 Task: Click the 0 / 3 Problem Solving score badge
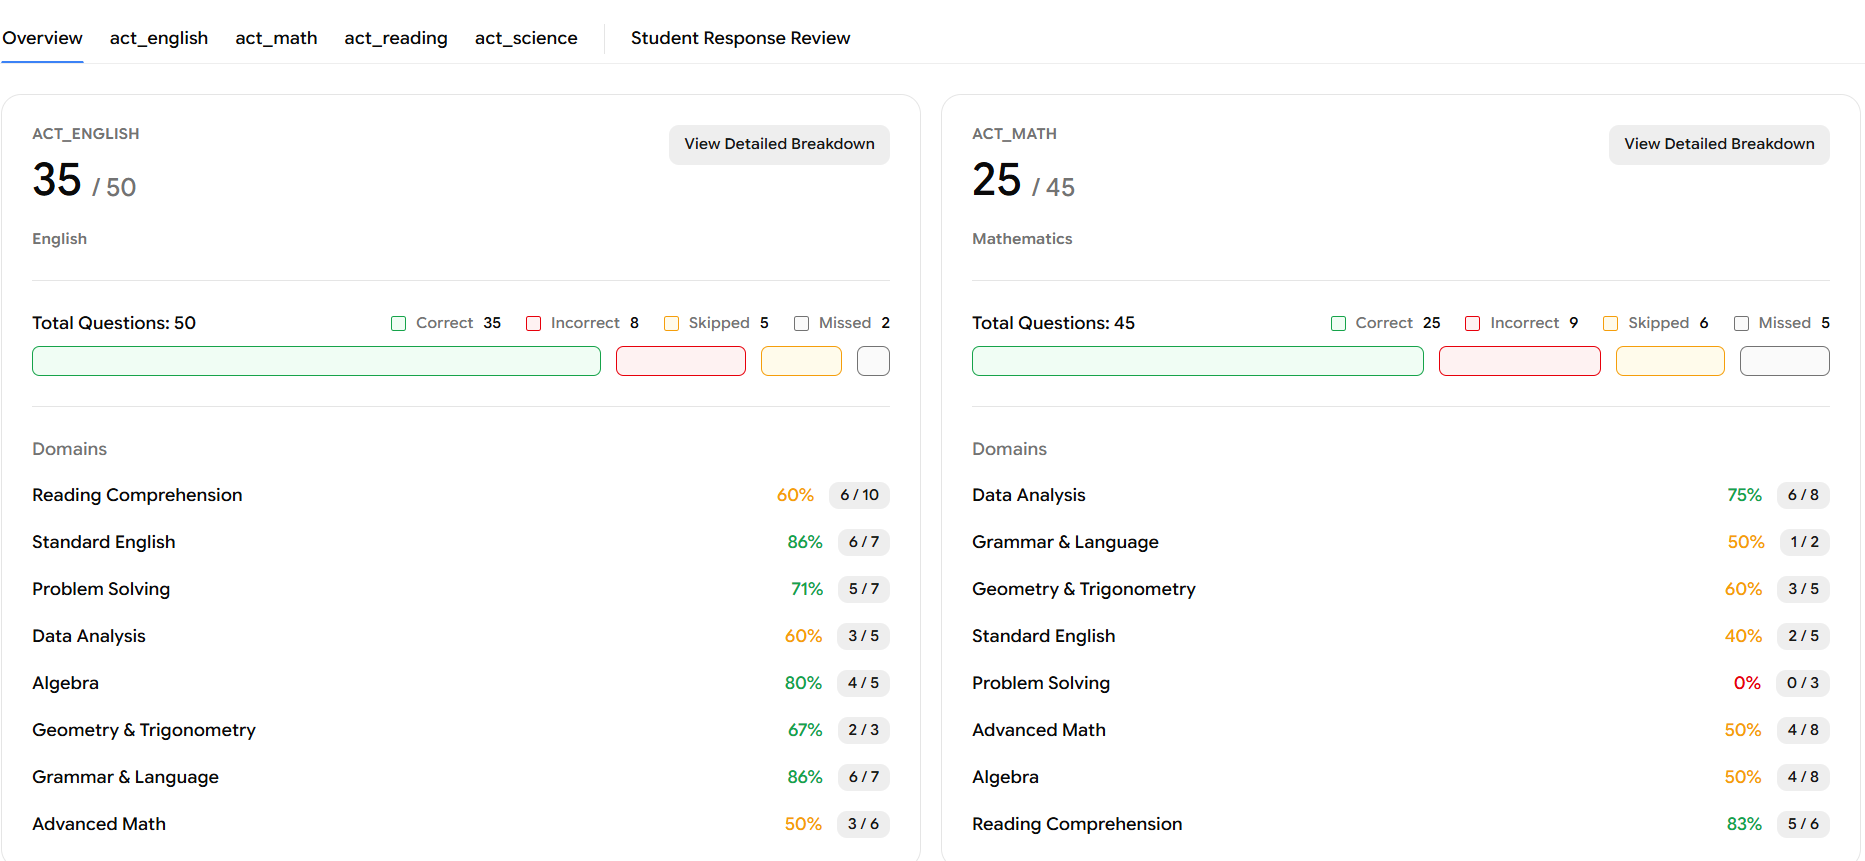1803,683
